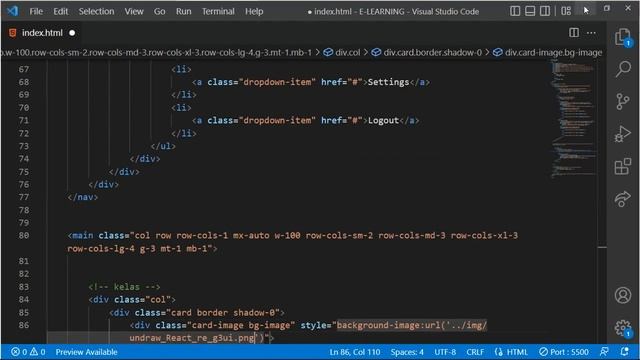The height and width of the screenshot is (360, 640).
Task: Click the minimap code overview
Action: tap(573, 118)
